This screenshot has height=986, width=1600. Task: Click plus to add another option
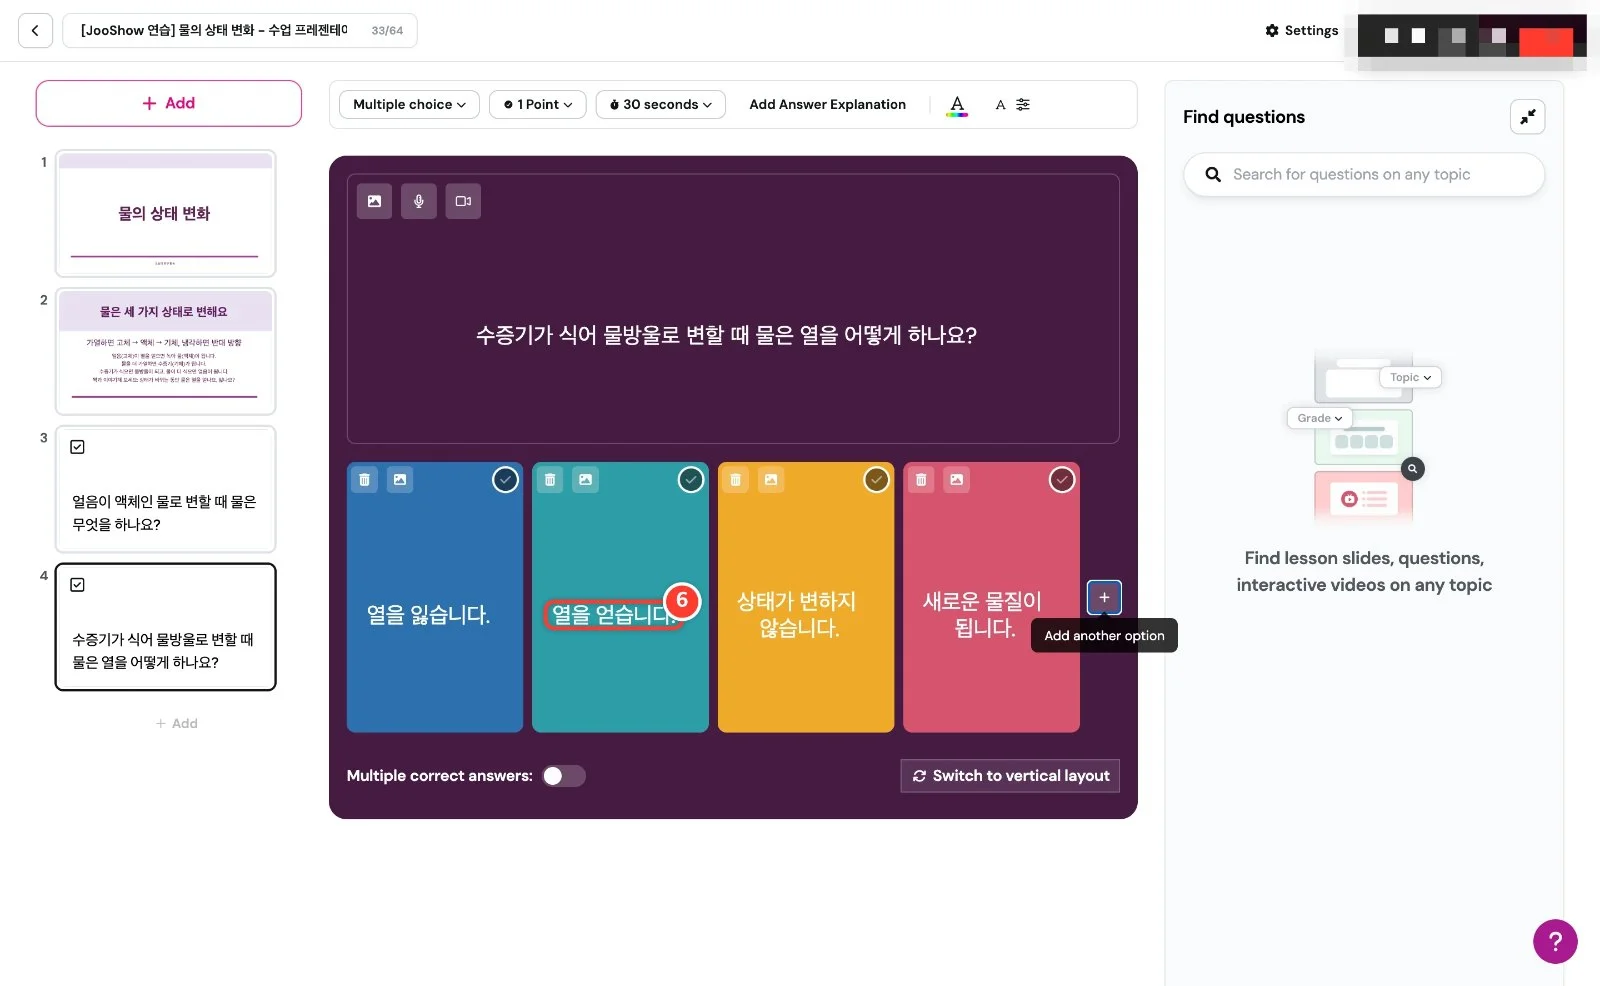coord(1104,598)
